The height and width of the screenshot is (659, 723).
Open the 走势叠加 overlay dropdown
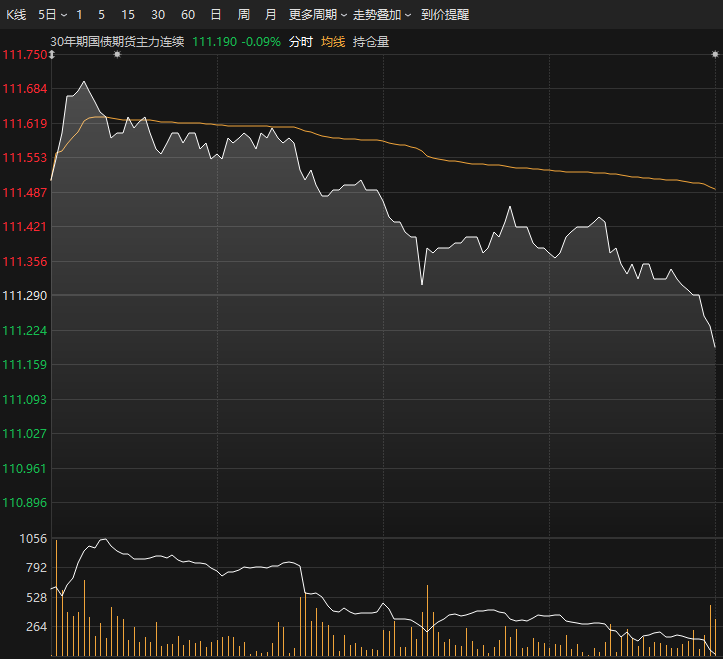point(382,15)
